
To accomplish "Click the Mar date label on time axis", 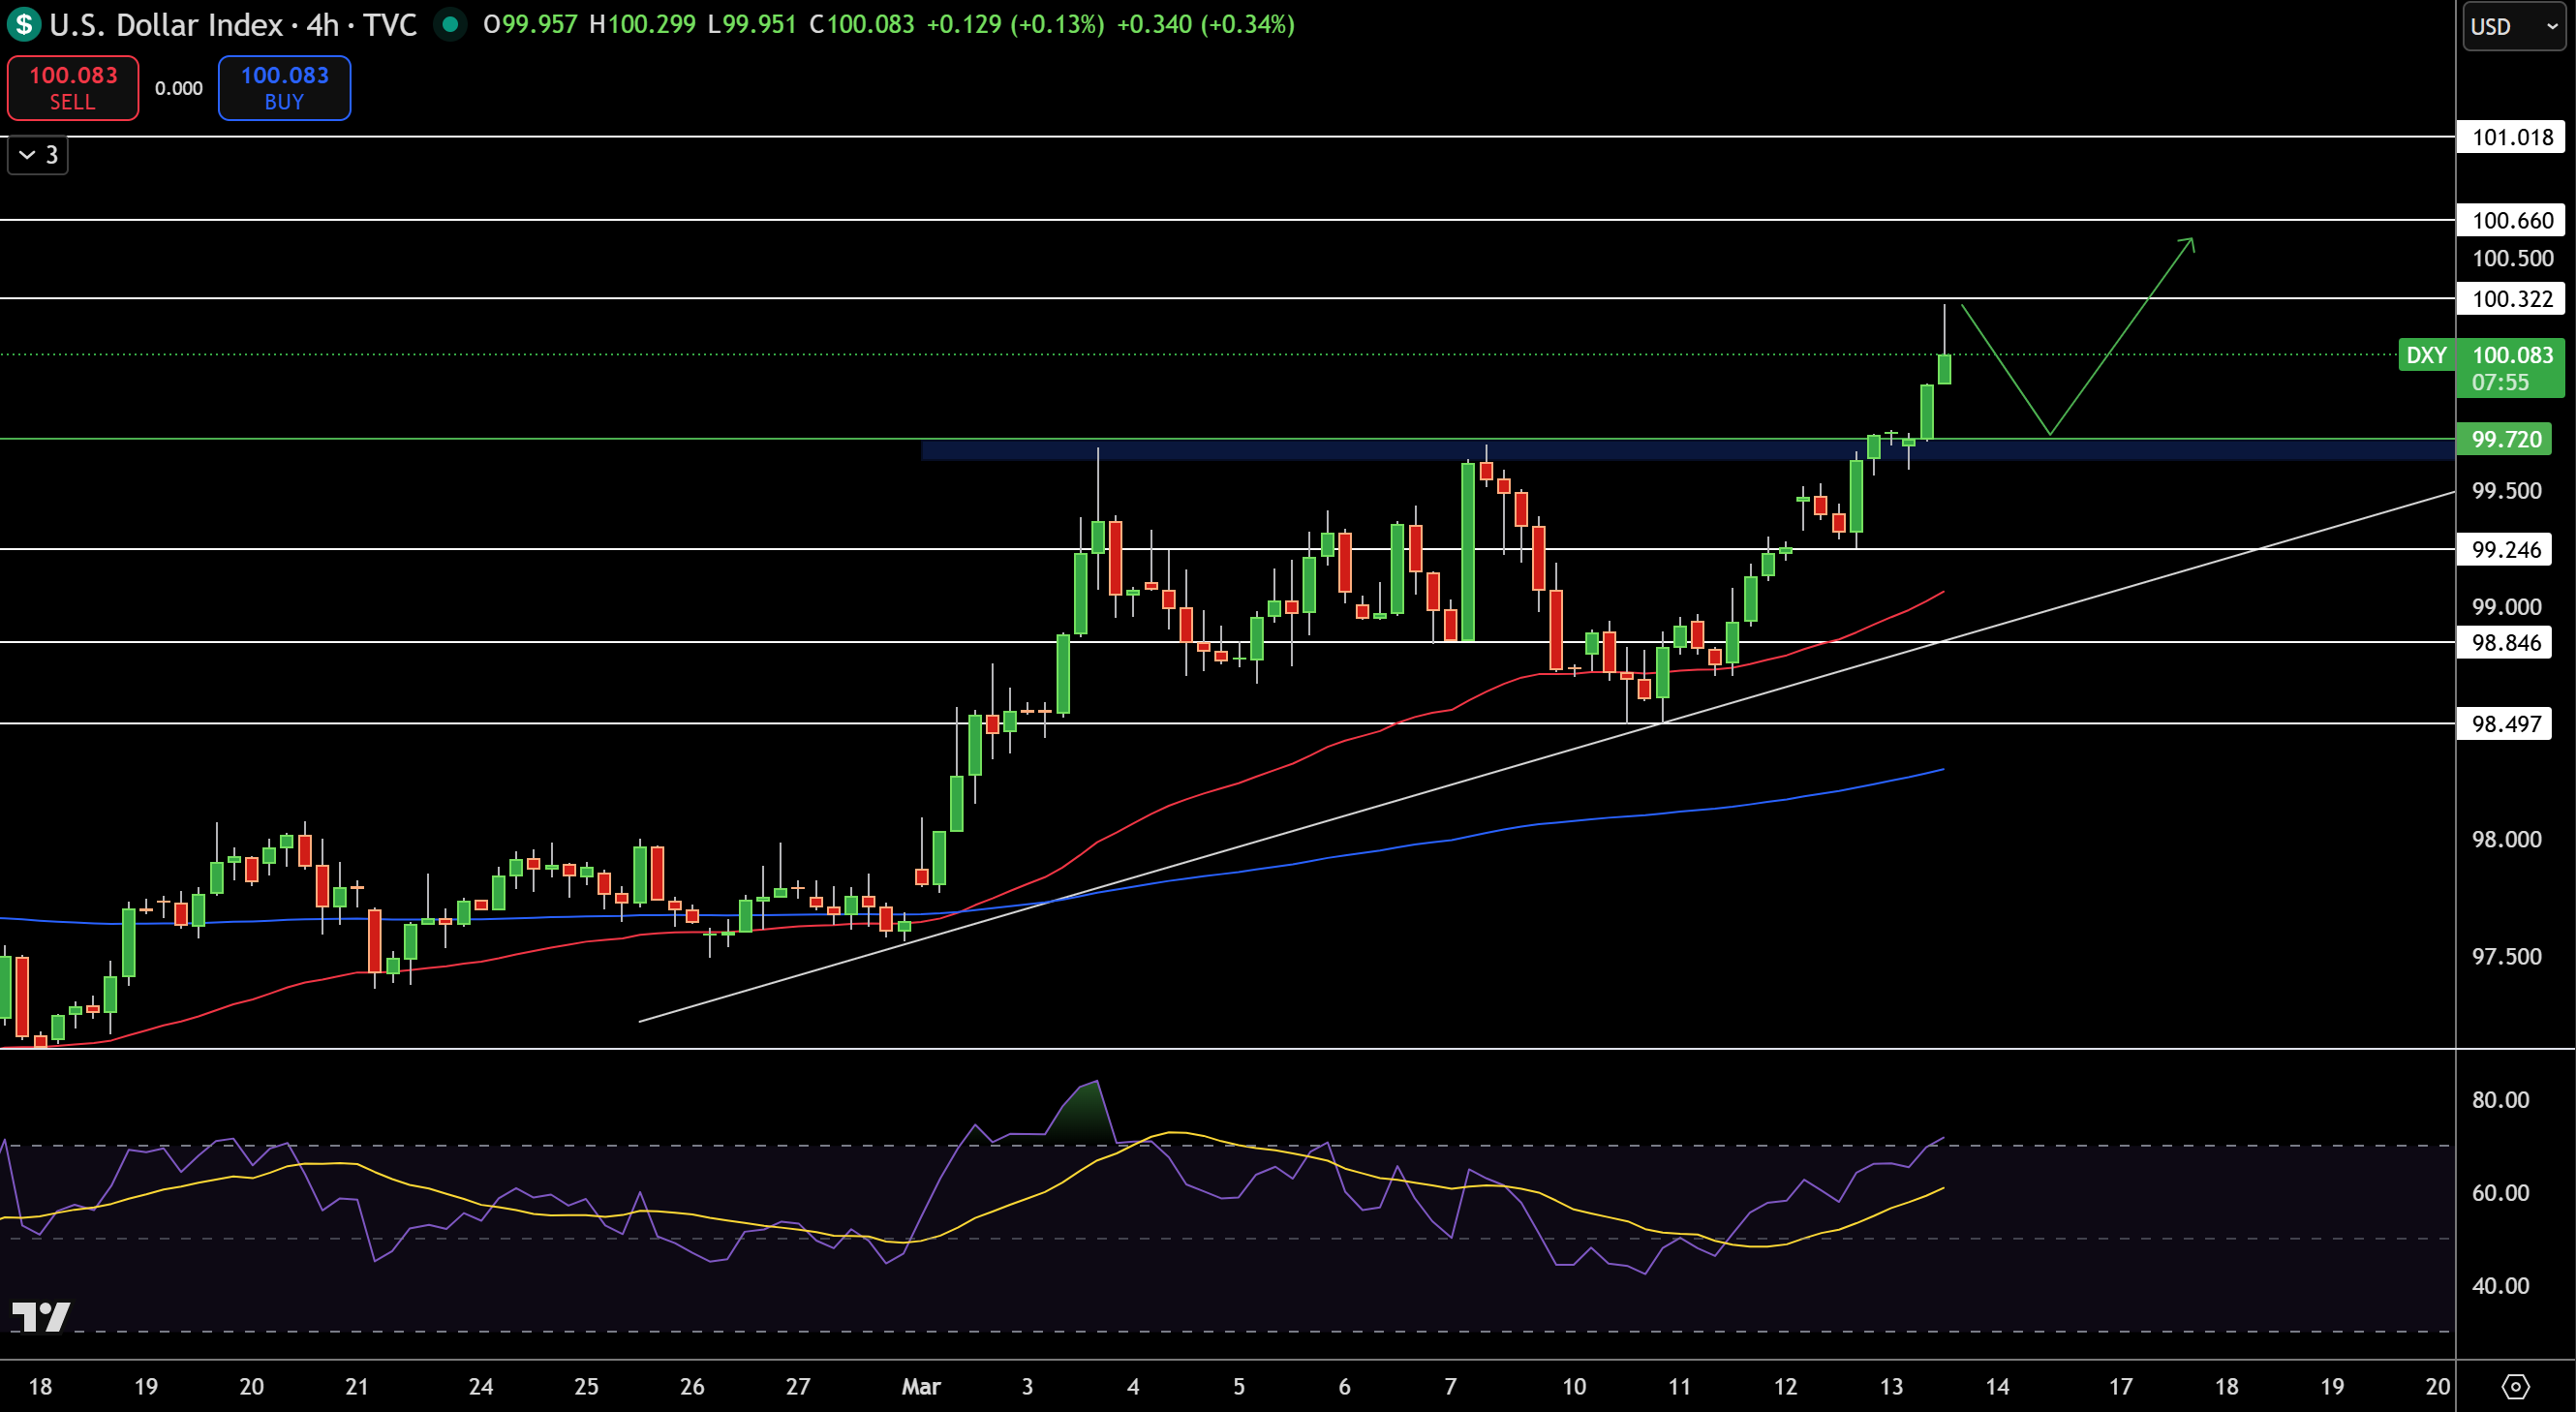I will coord(921,1386).
